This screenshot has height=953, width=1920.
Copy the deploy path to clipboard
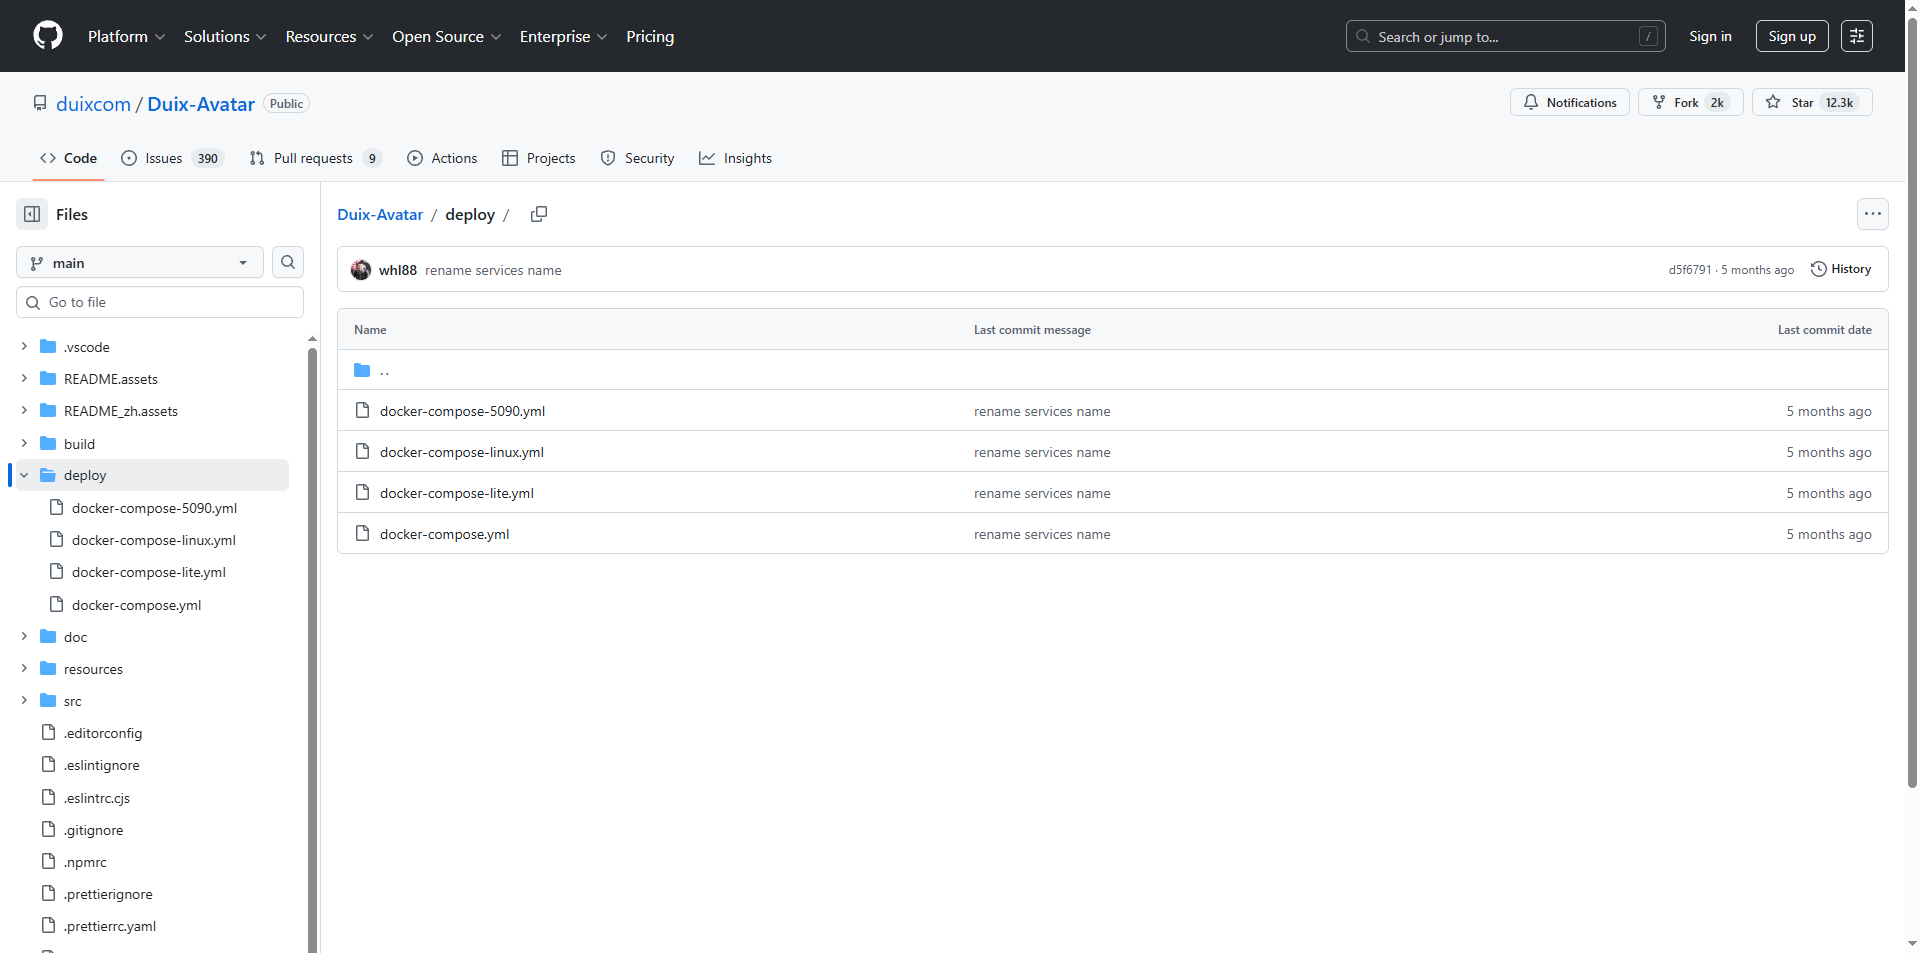coord(539,214)
